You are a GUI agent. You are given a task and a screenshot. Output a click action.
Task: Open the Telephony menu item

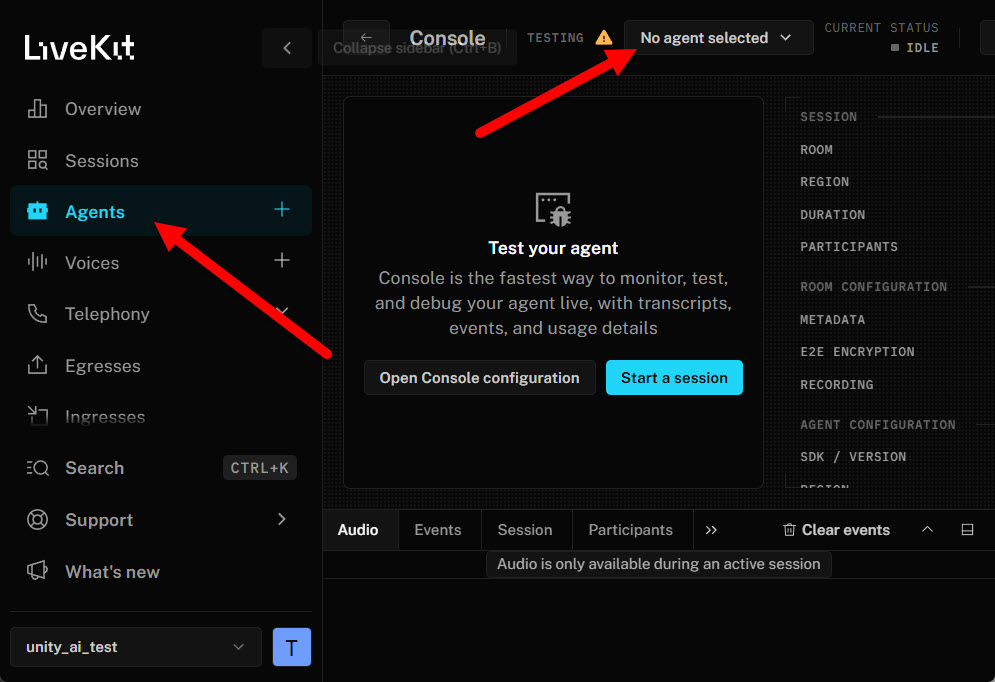(x=161, y=313)
